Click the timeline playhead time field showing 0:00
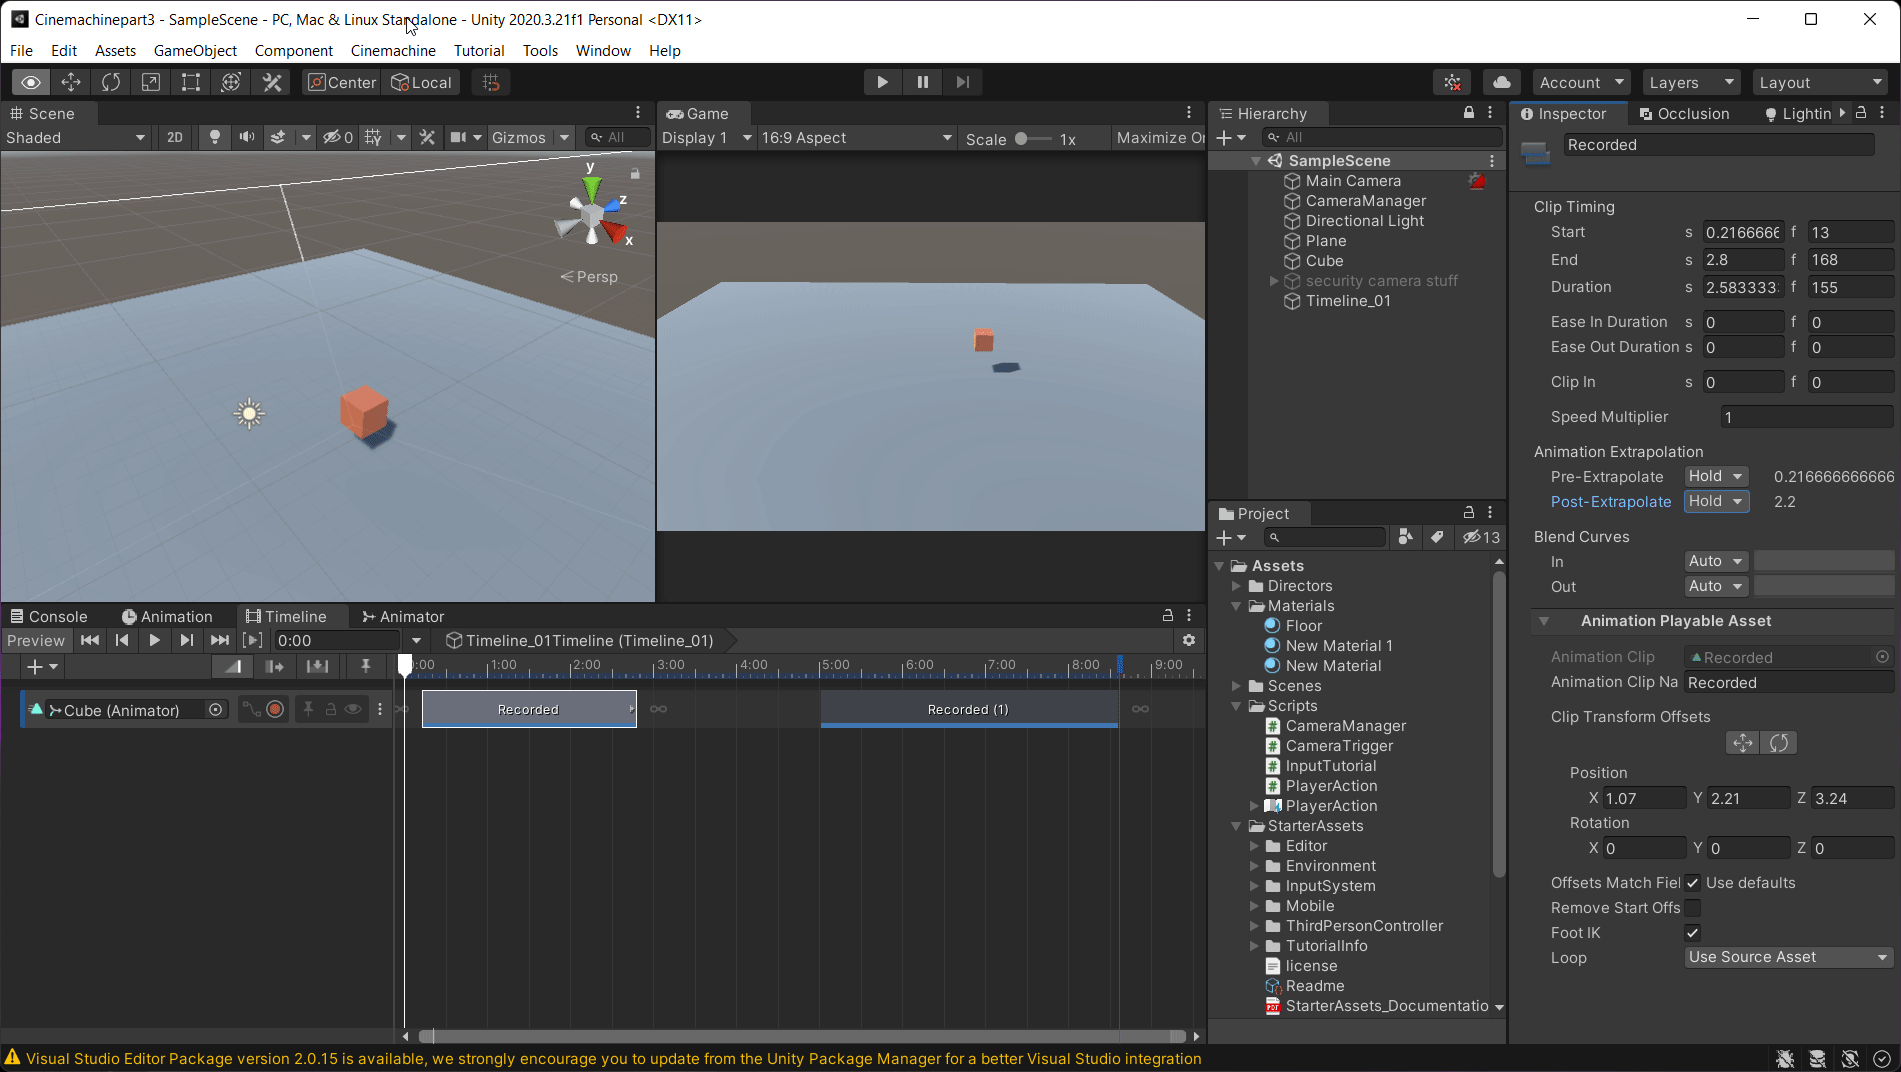 (340, 640)
